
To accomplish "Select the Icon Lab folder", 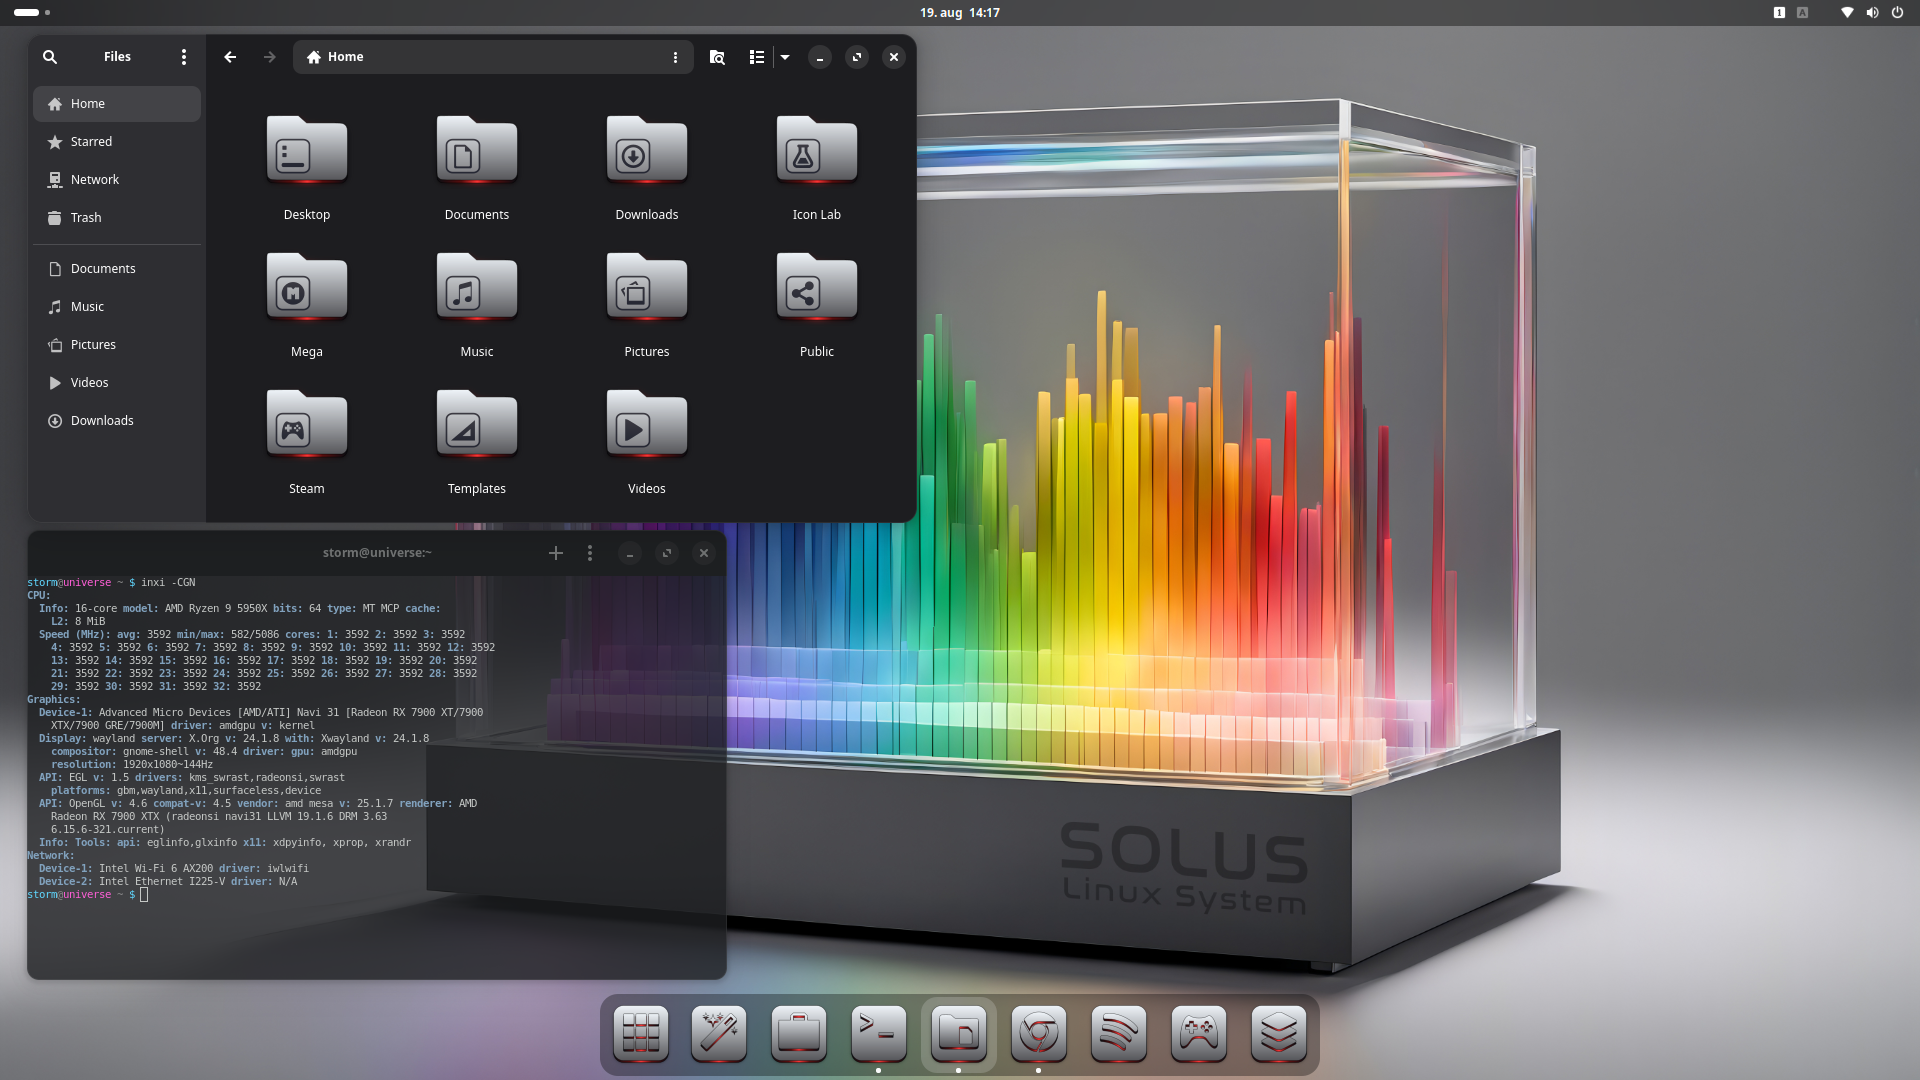I will 817,150.
